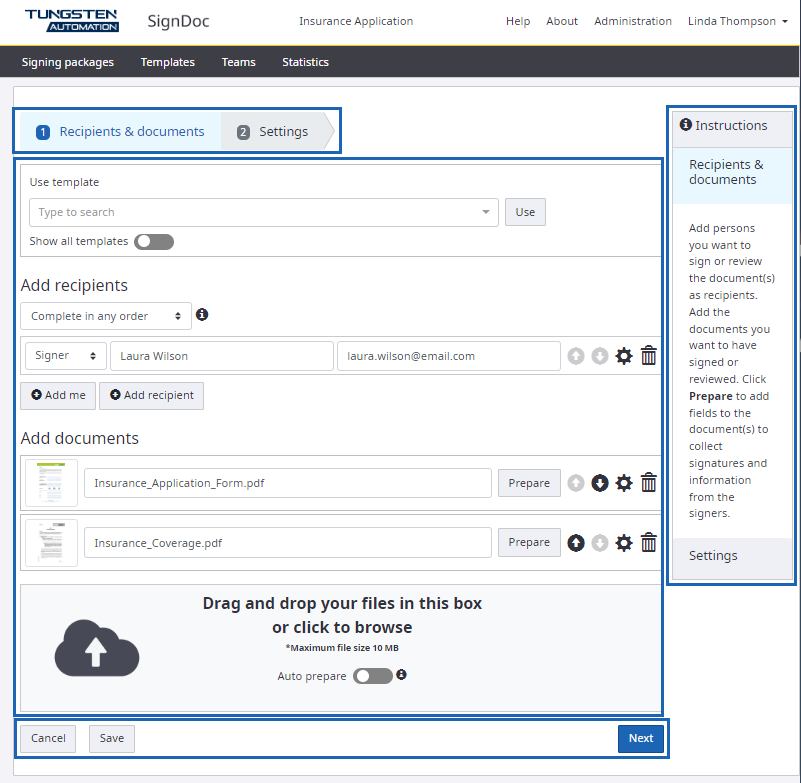Delete Insurance_Application_Form.pdf using trash icon
This screenshot has height=783, width=801.
pyautogui.click(x=649, y=483)
